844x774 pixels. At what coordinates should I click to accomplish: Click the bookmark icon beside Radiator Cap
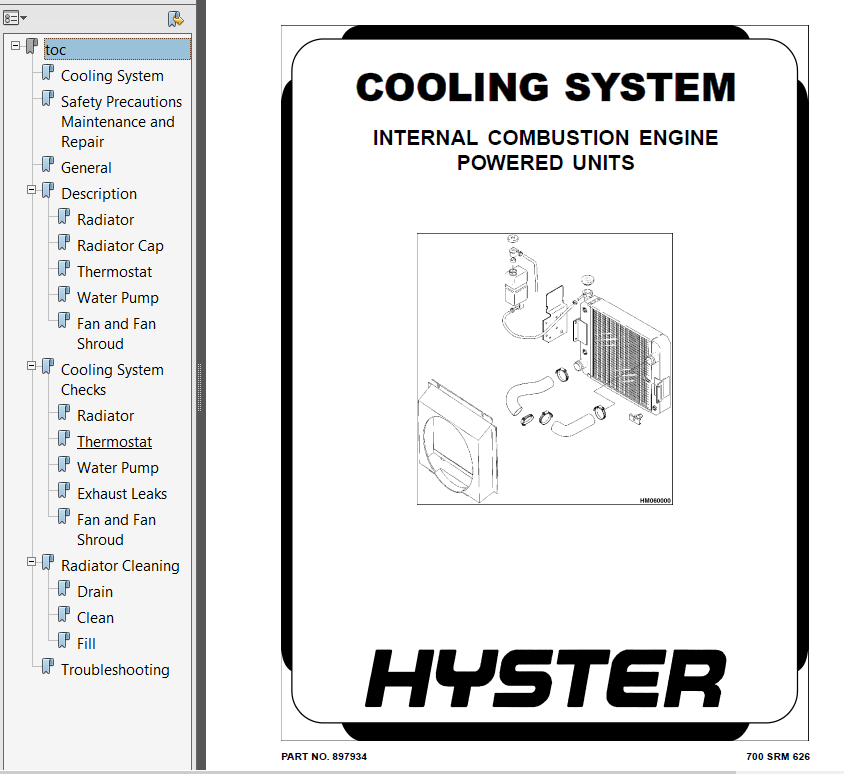[x=64, y=242]
